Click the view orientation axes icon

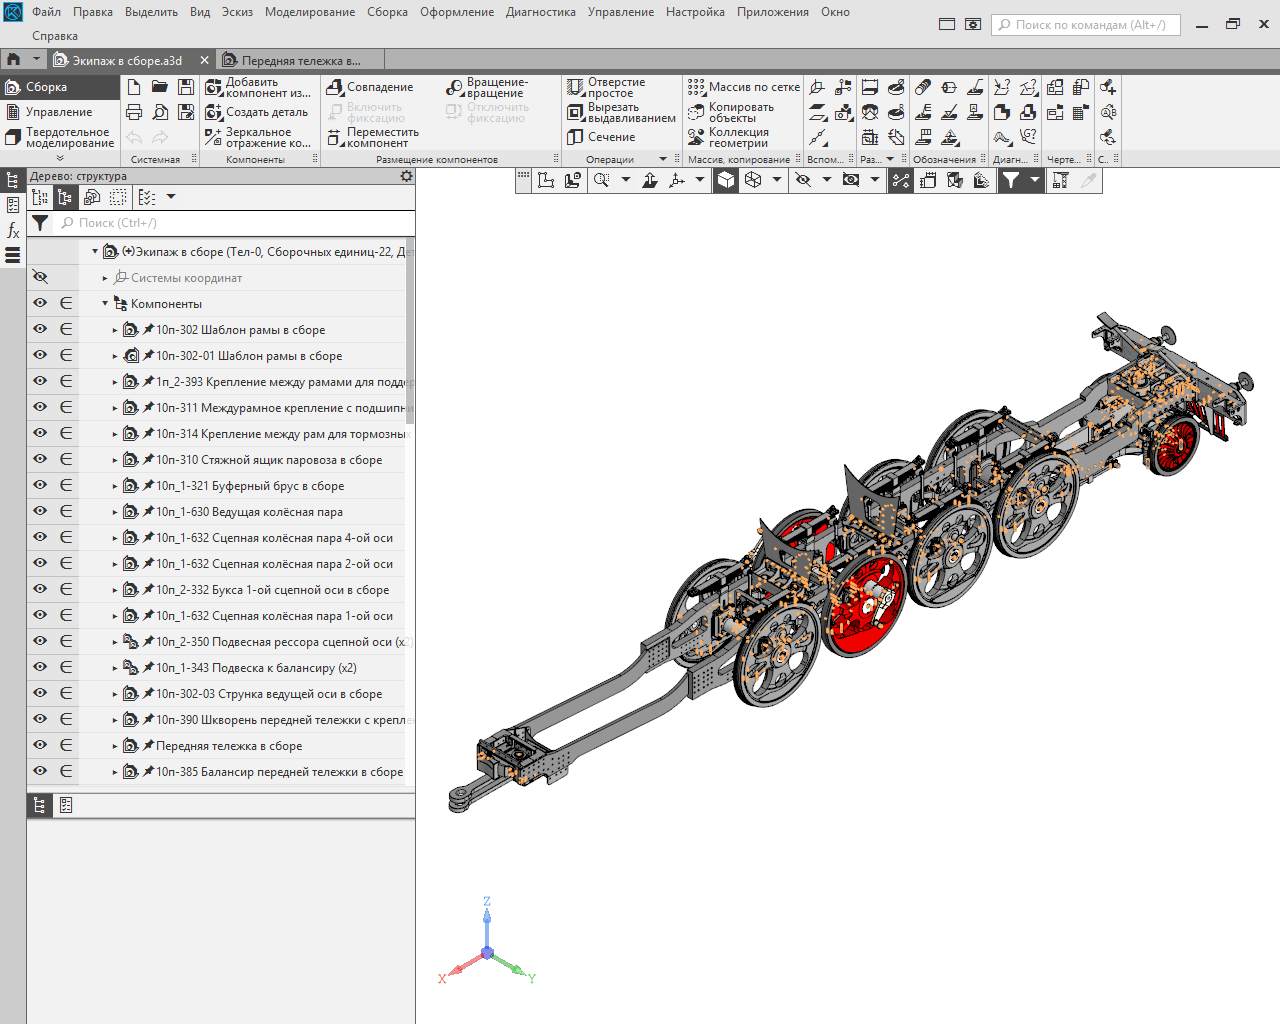pos(677,180)
